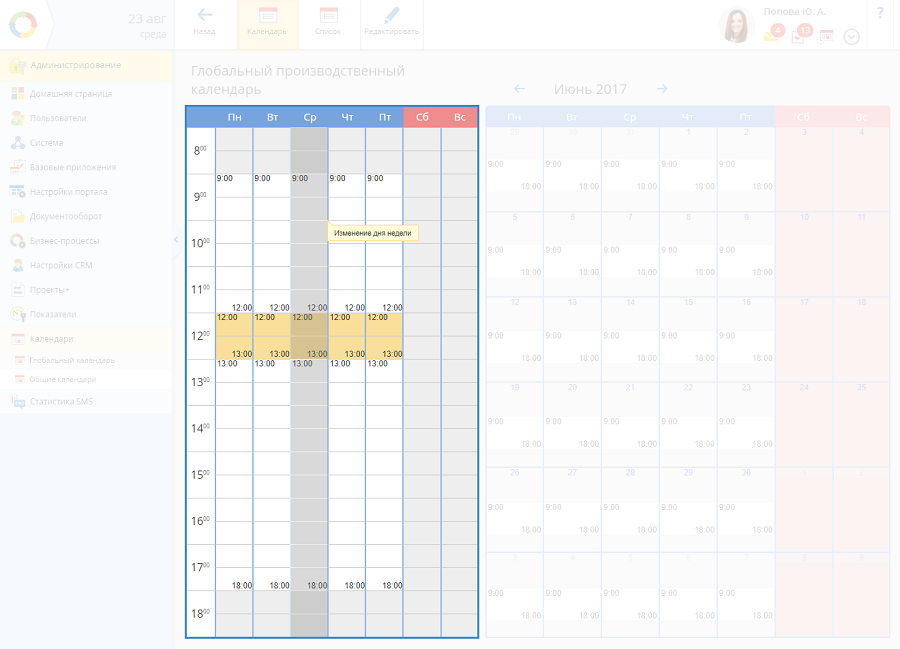Select June 14 in month calendar
The image size is (900, 649).
click(630, 340)
